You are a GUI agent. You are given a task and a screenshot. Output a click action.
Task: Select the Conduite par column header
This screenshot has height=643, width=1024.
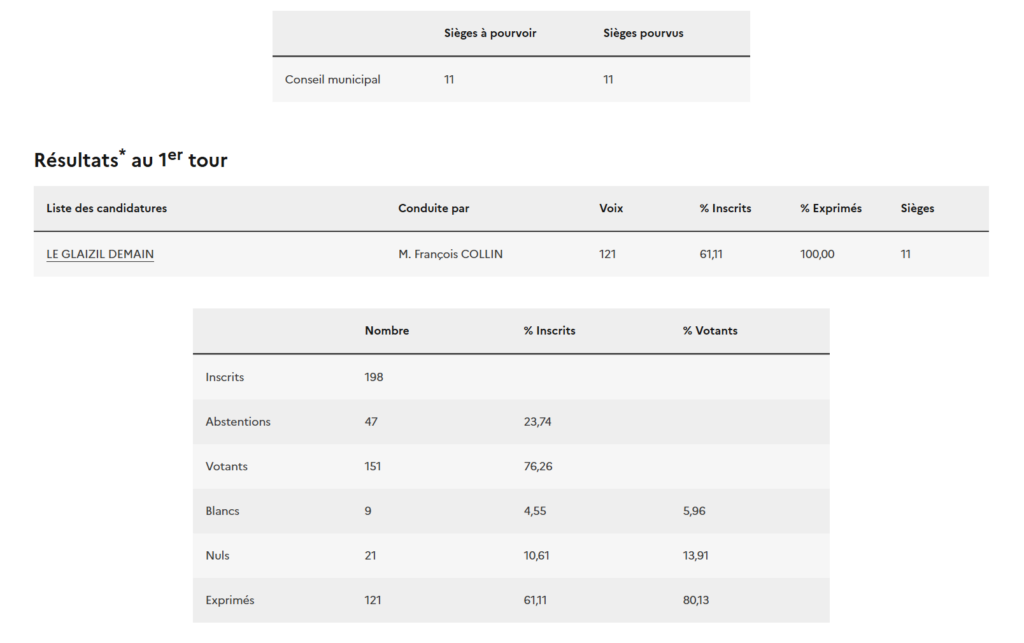[433, 208]
